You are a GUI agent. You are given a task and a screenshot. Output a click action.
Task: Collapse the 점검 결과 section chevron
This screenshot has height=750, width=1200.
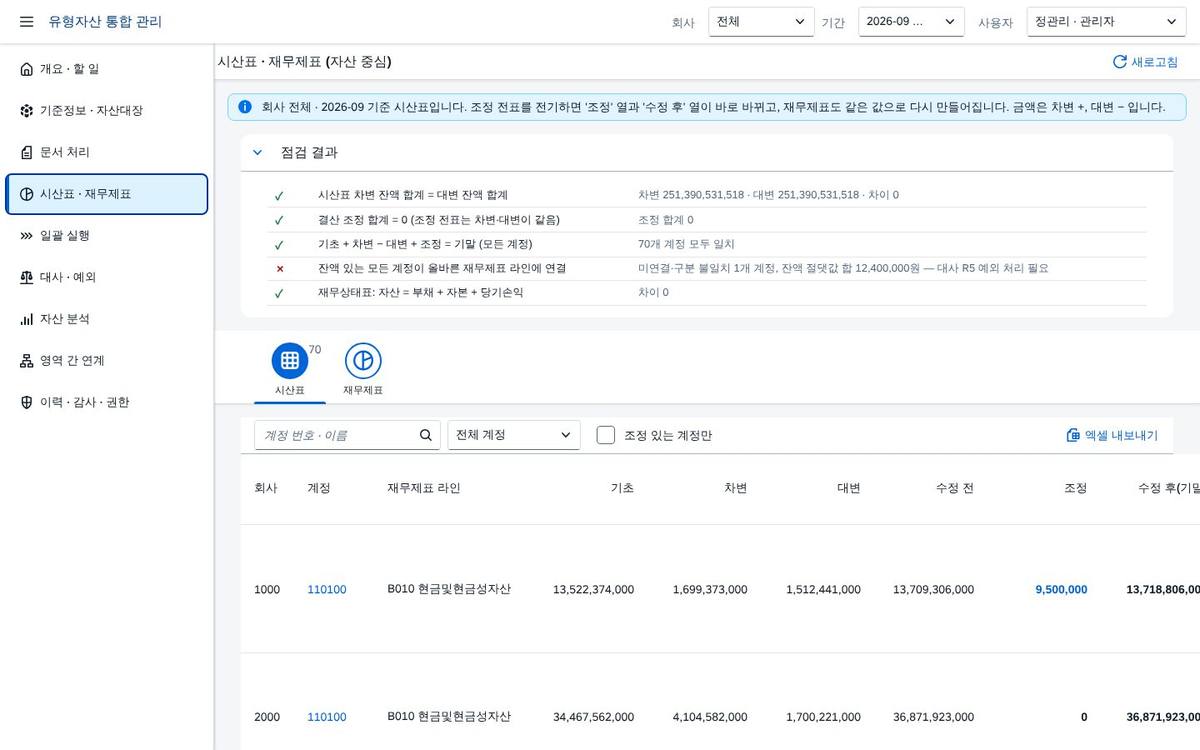point(257,153)
